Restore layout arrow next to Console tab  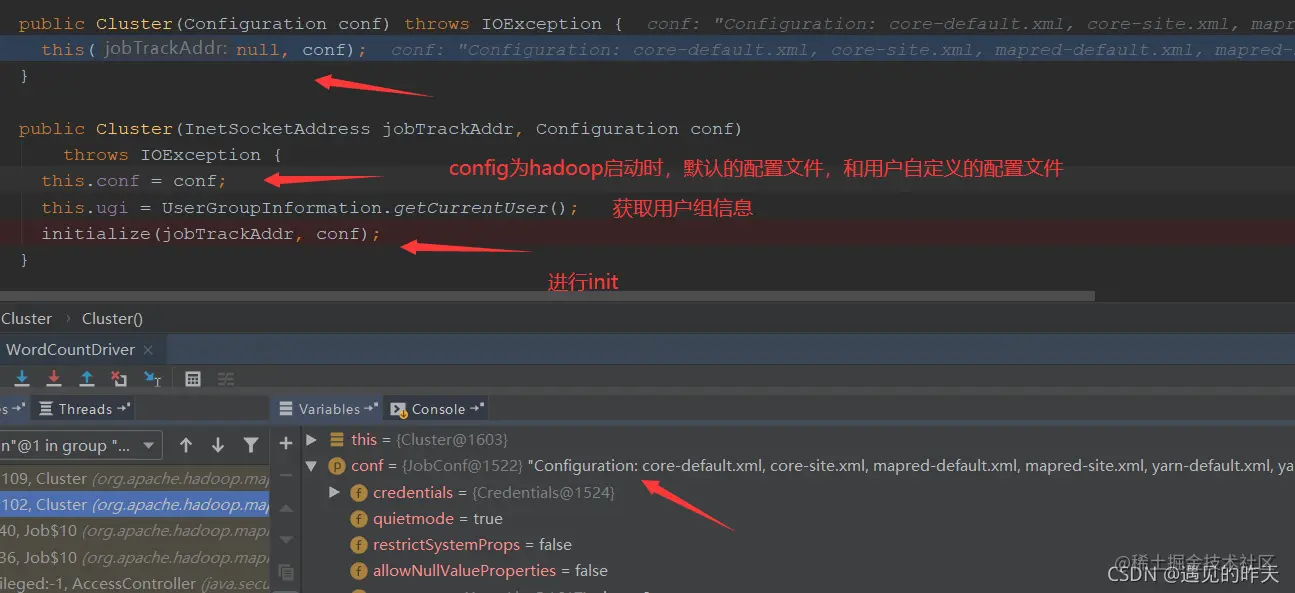point(477,408)
